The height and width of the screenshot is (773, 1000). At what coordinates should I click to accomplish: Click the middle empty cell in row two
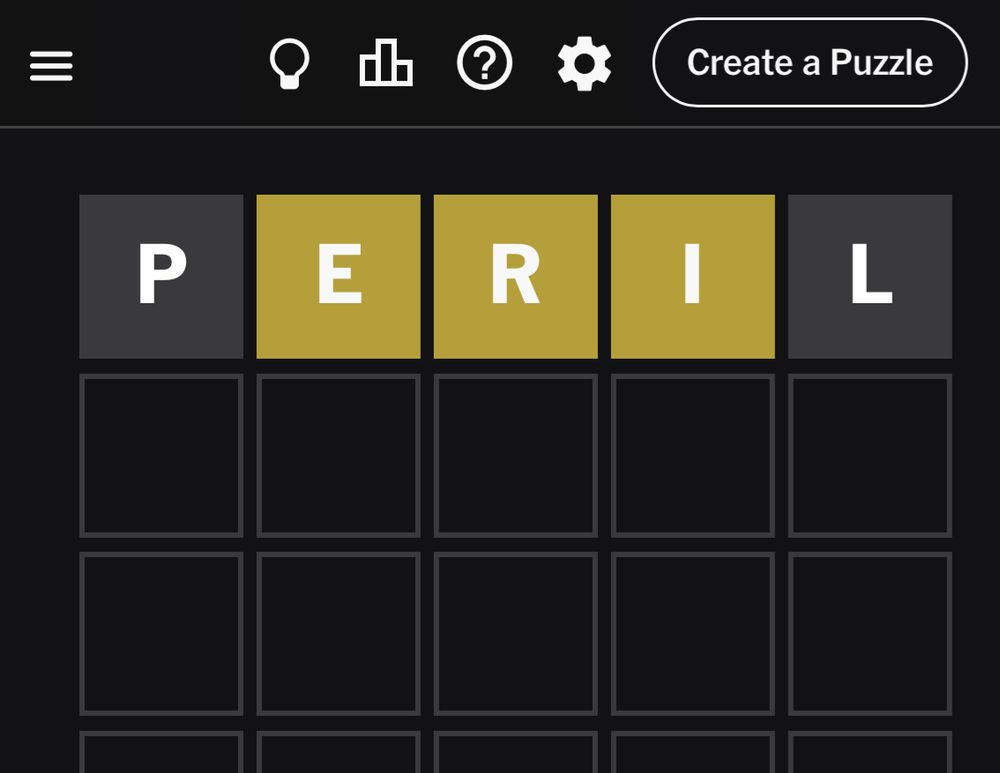tap(515, 453)
